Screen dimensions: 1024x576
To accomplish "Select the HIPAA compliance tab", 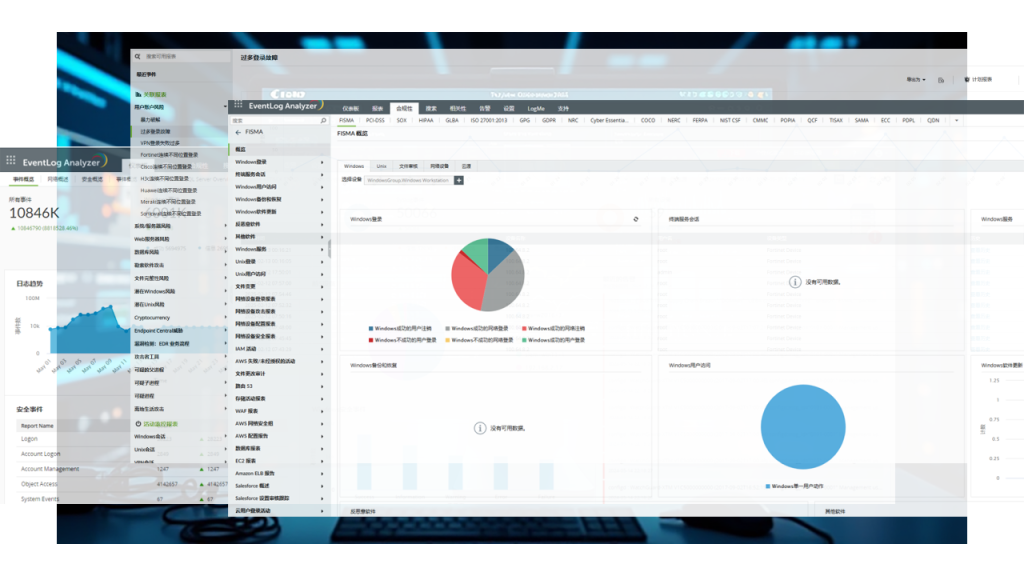I will coord(426,121).
